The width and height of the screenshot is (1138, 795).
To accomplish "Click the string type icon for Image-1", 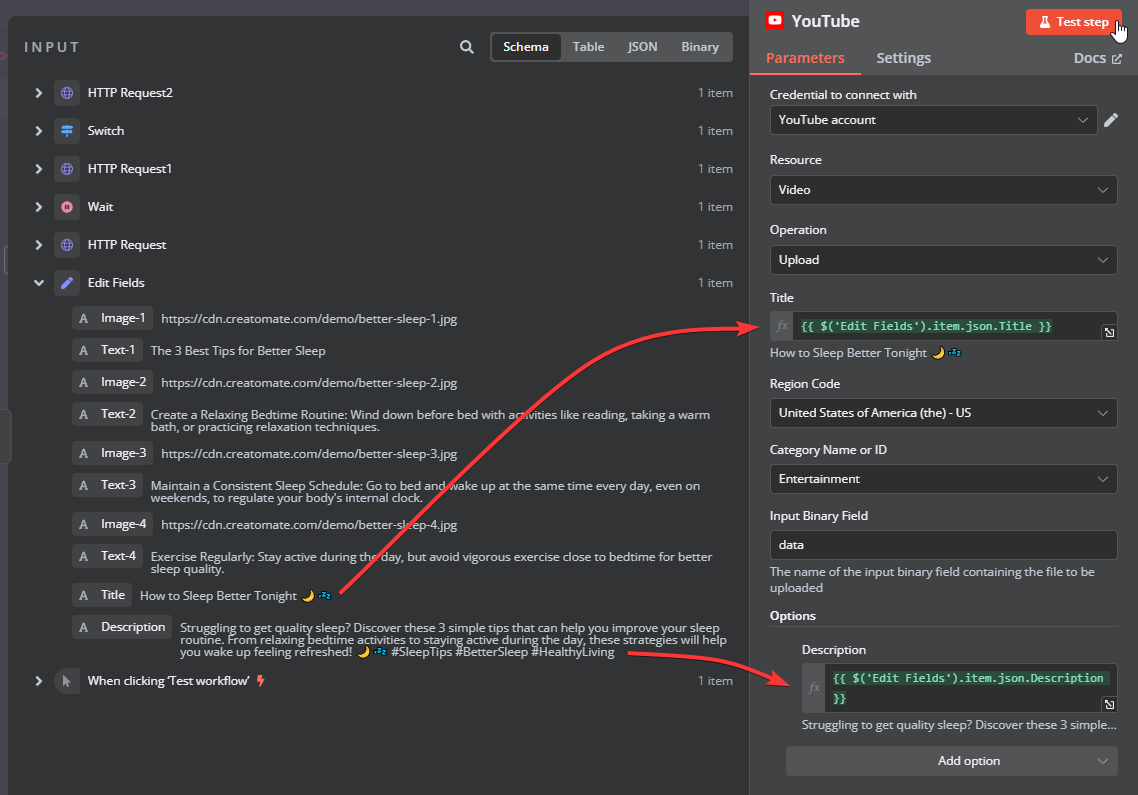I will pos(83,318).
